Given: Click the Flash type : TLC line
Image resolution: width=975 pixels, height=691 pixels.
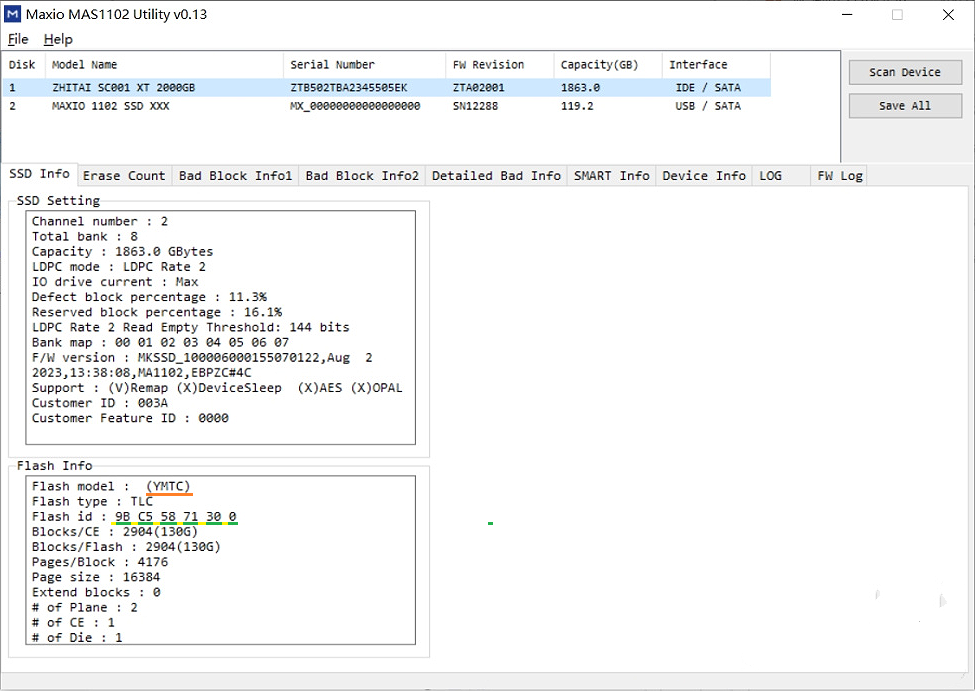Looking at the screenshot, I should click(92, 501).
